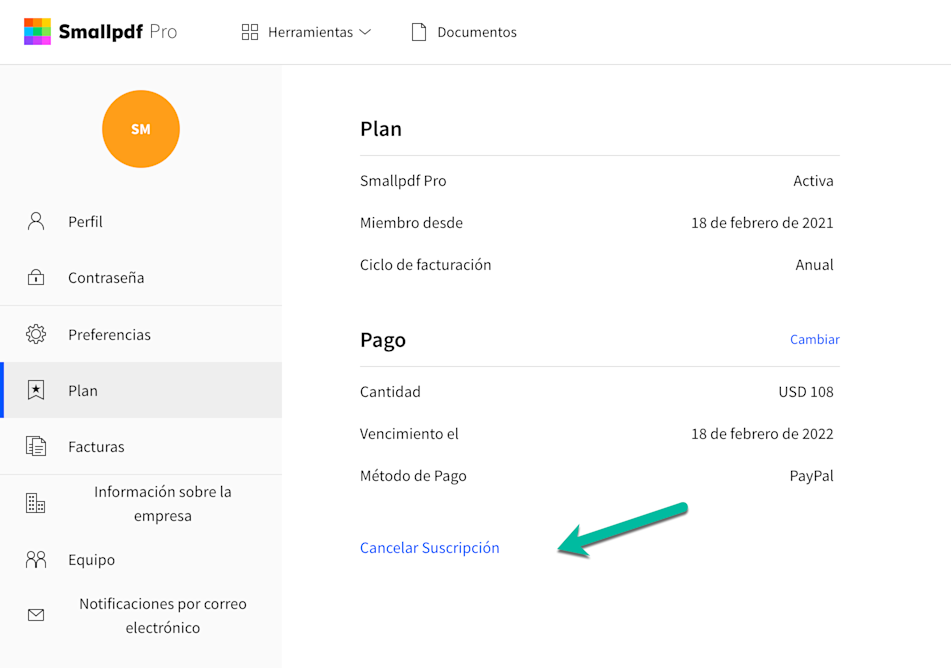The image size is (951, 668).
Task: Click the PayPal payment method value
Action: pos(812,476)
